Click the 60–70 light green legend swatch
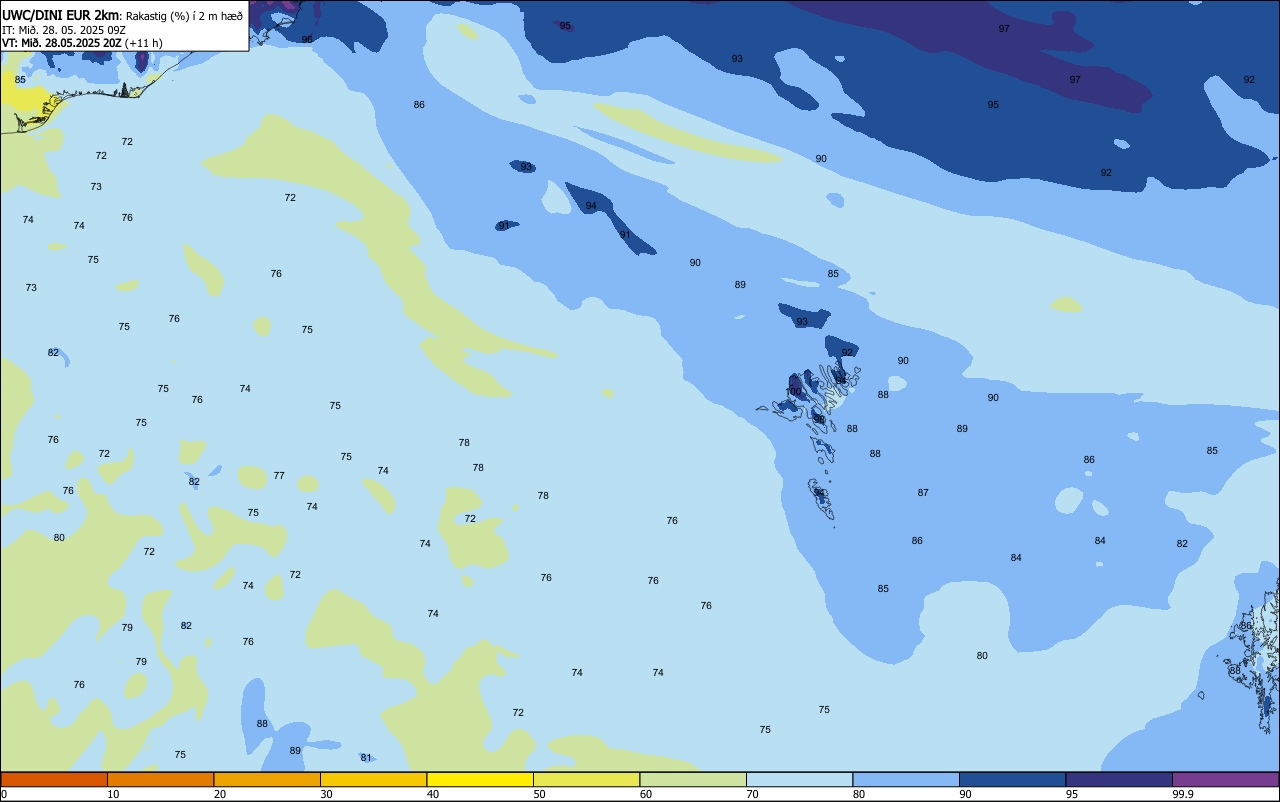 click(x=693, y=779)
